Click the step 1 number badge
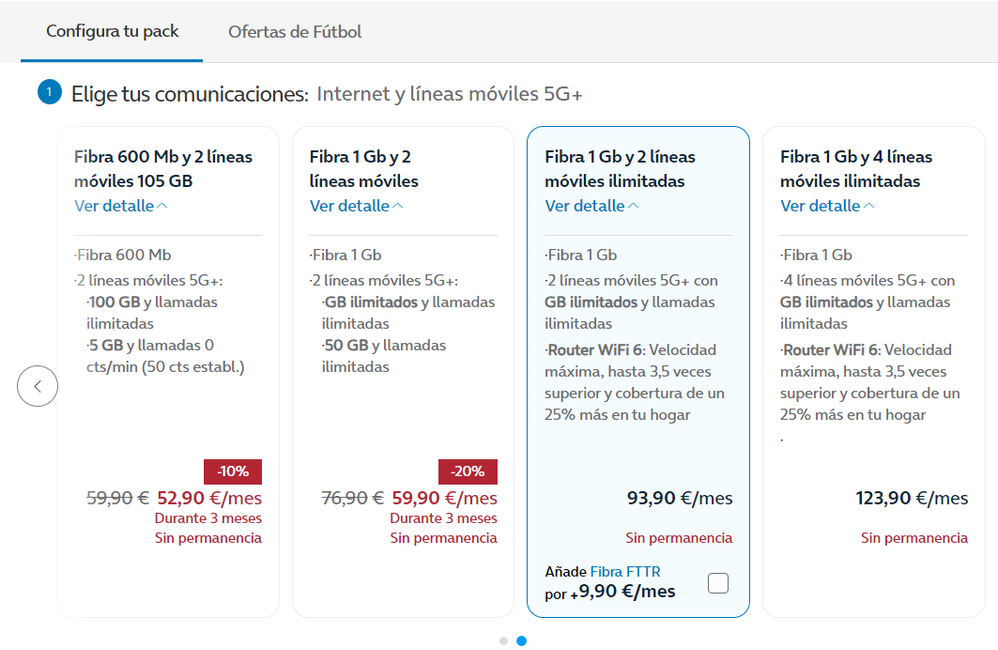 click(x=49, y=93)
